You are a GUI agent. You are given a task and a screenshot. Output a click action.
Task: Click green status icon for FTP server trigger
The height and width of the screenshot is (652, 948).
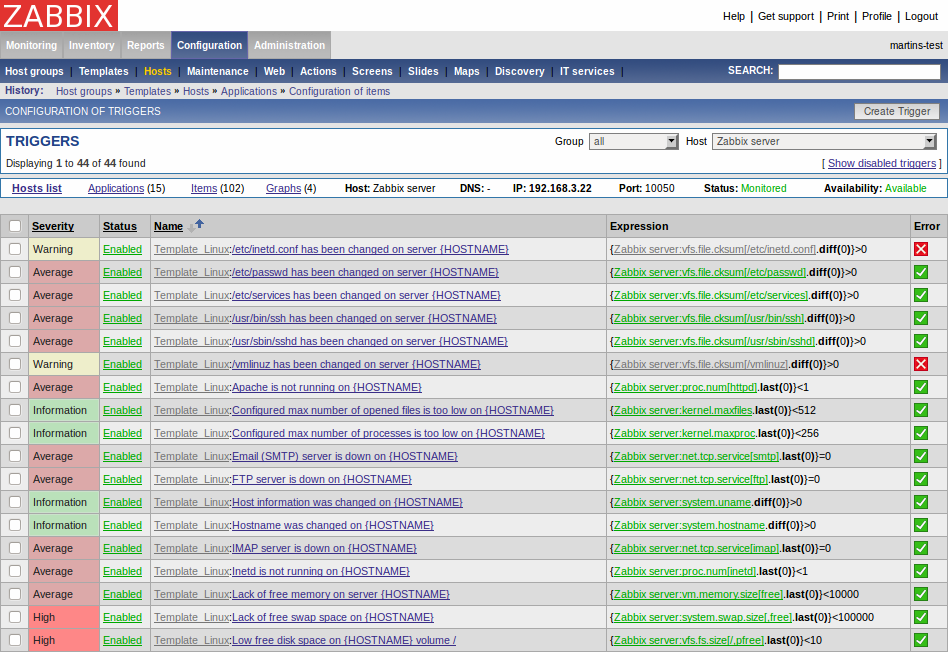pos(921,479)
